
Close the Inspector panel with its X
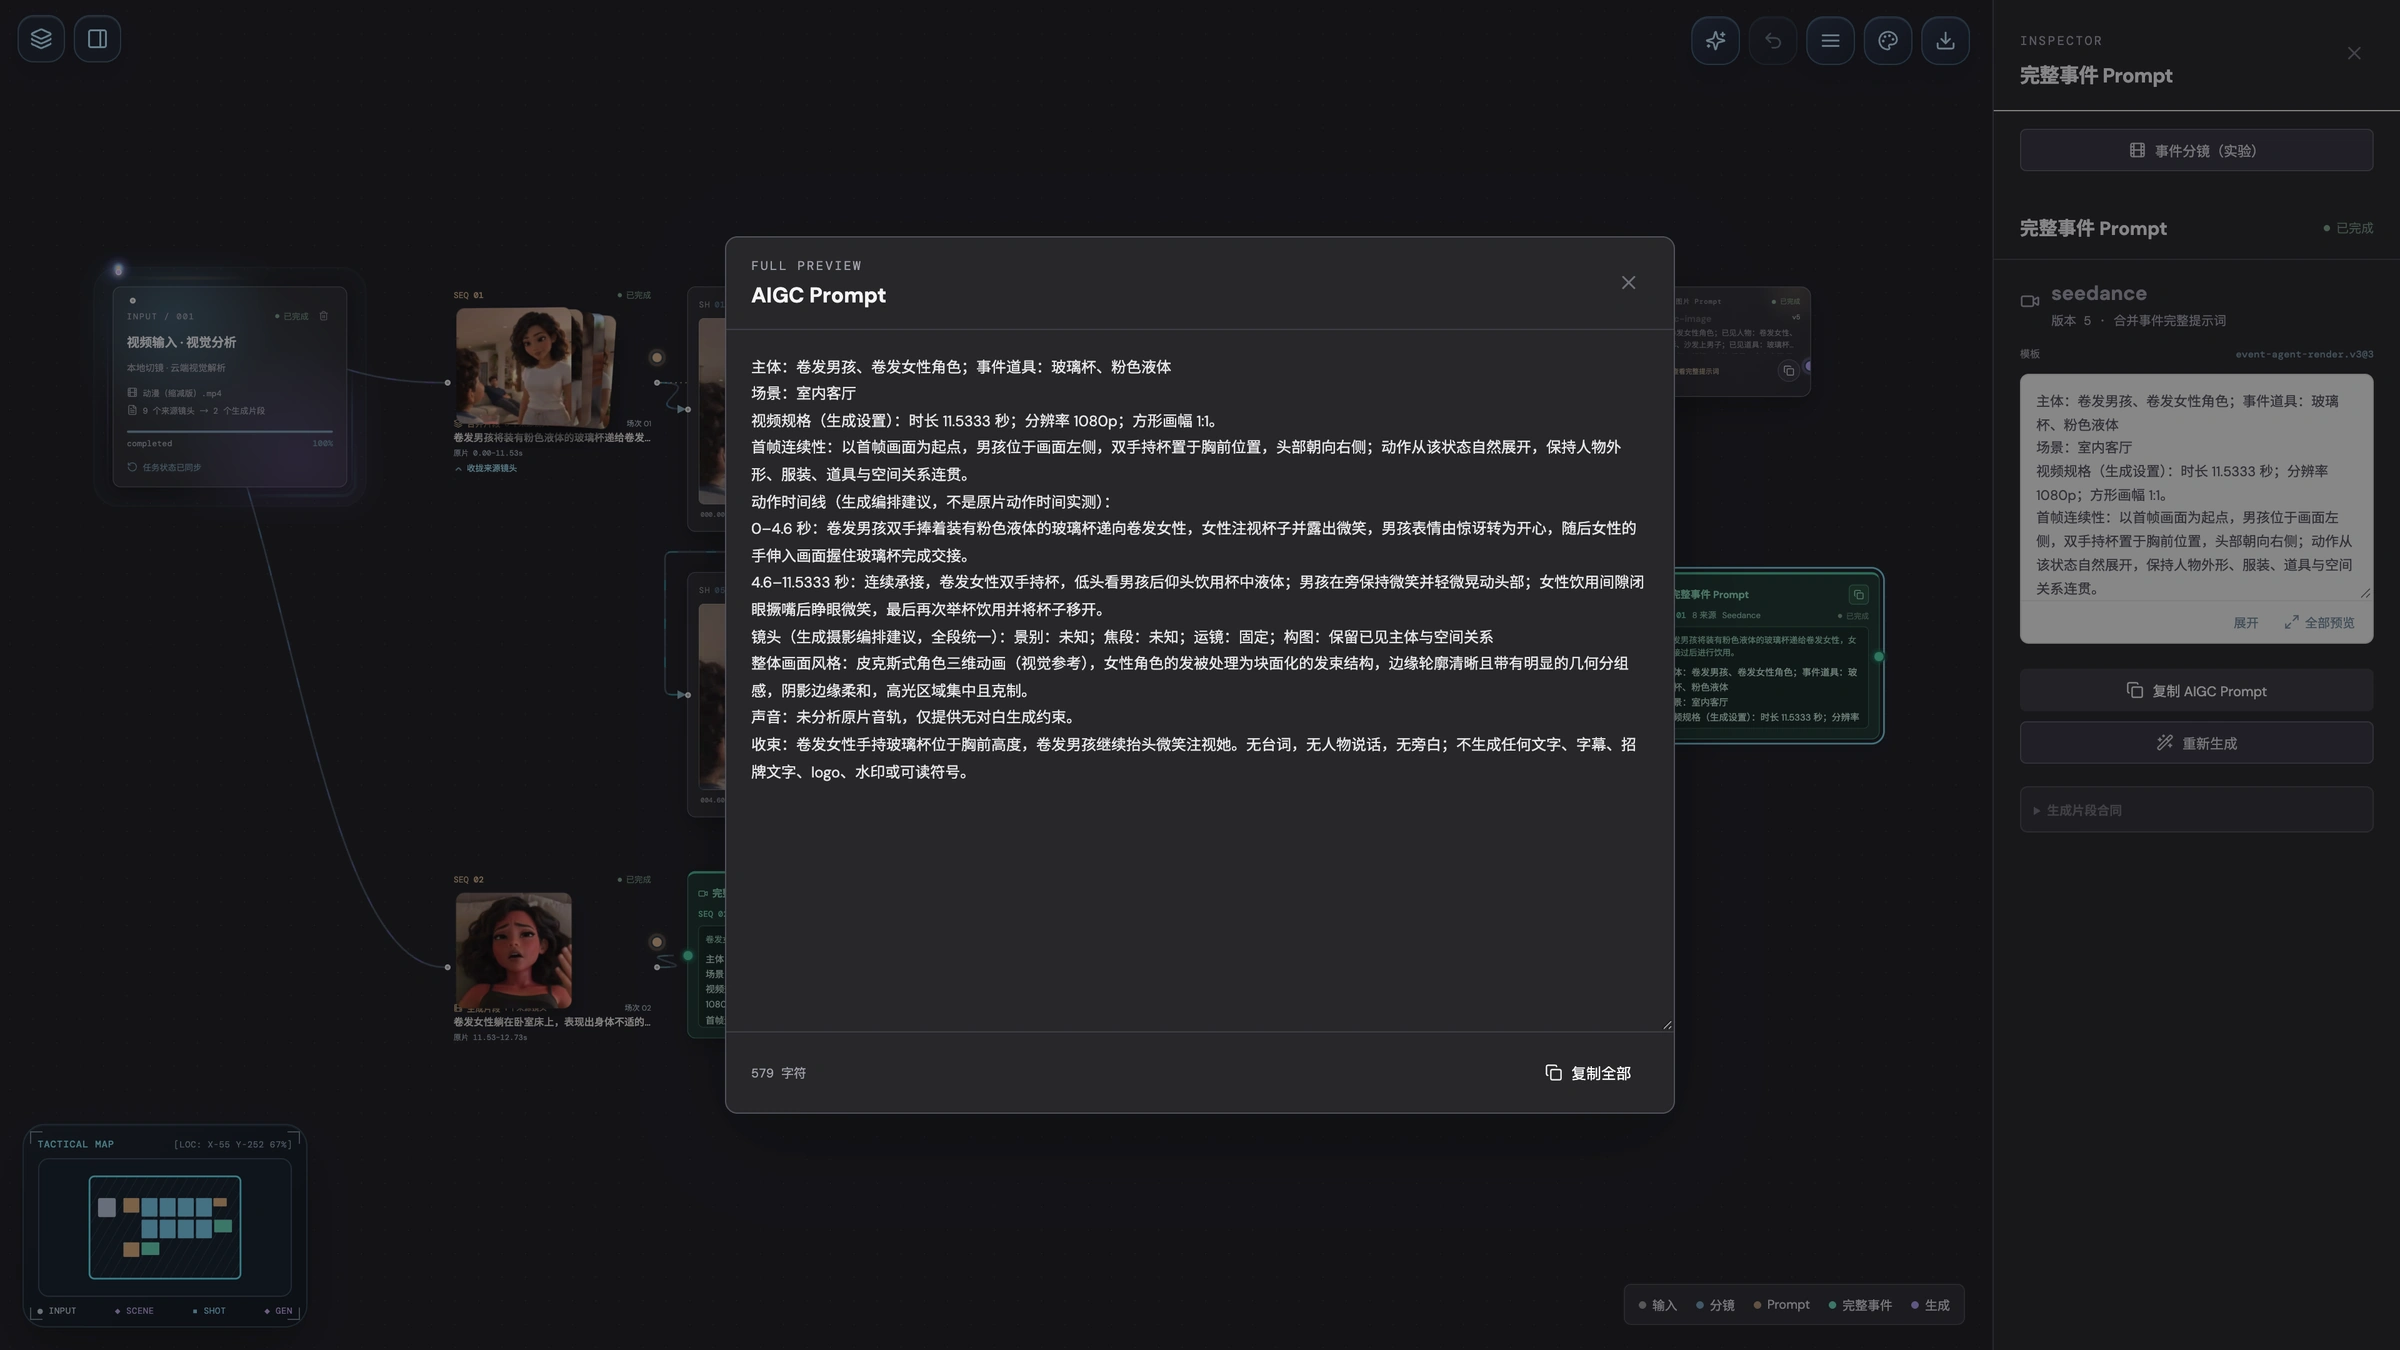click(x=2354, y=54)
